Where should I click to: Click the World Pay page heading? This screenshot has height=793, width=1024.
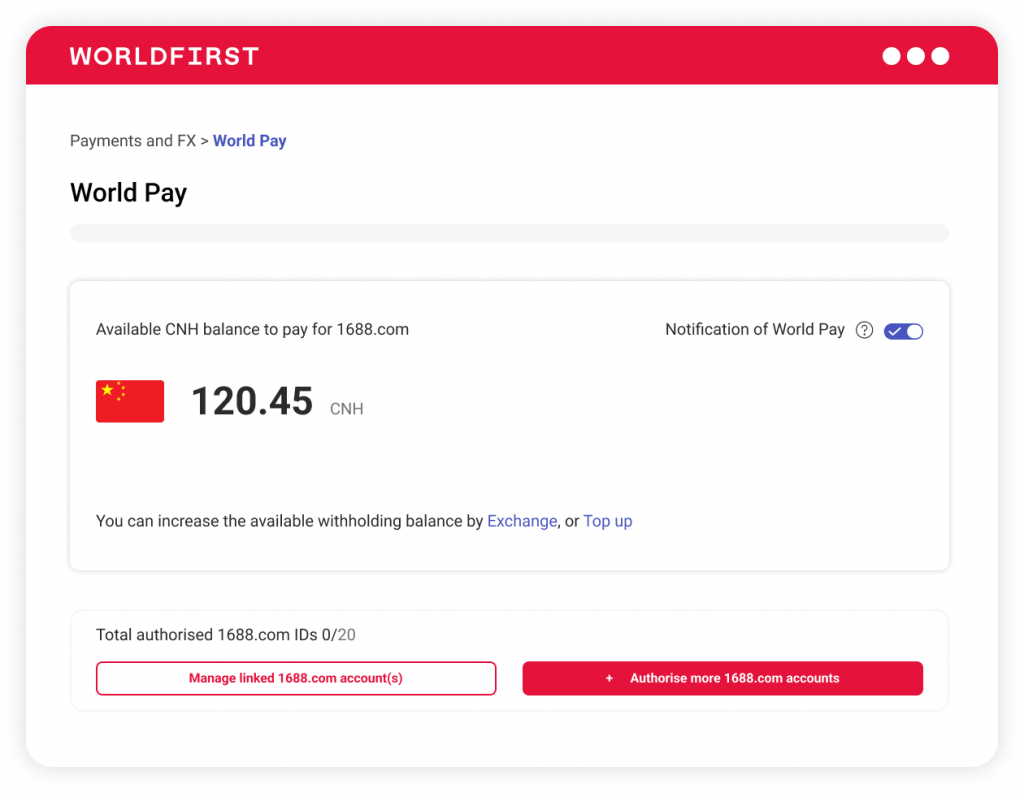(x=128, y=192)
